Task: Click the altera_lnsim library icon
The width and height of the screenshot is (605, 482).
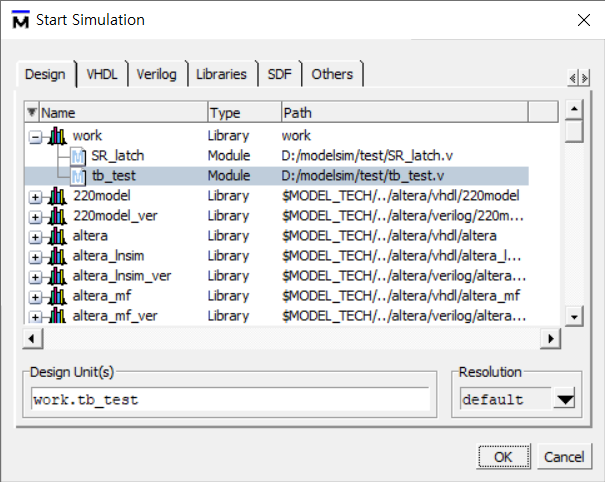Action: click(x=57, y=256)
